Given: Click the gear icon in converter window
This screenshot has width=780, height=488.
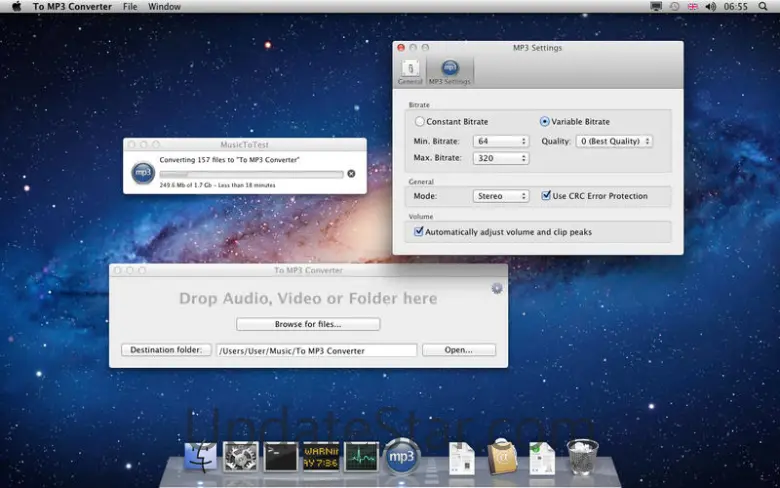Looking at the screenshot, I should pyautogui.click(x=497, y=288).
